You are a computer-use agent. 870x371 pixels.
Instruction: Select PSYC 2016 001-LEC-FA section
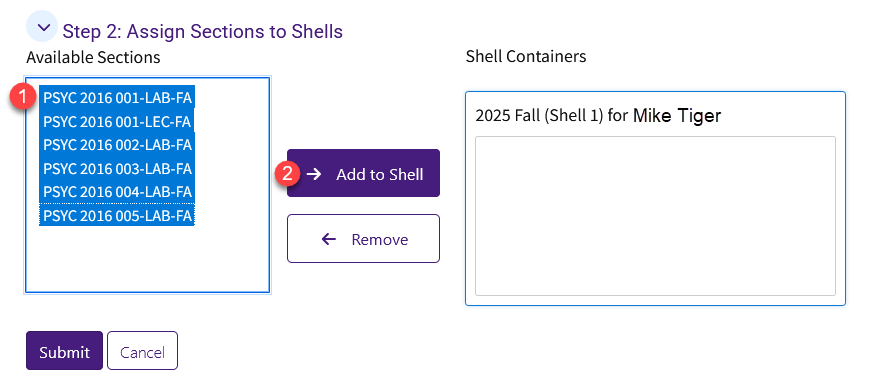click(x=117, y=121)
